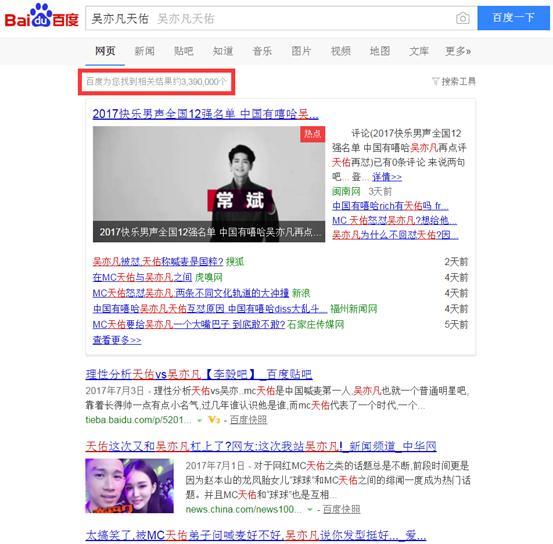553x544 pixels.
Task: Open the camera image search icon
Action: pyautogui.click(x=463, y=18)
